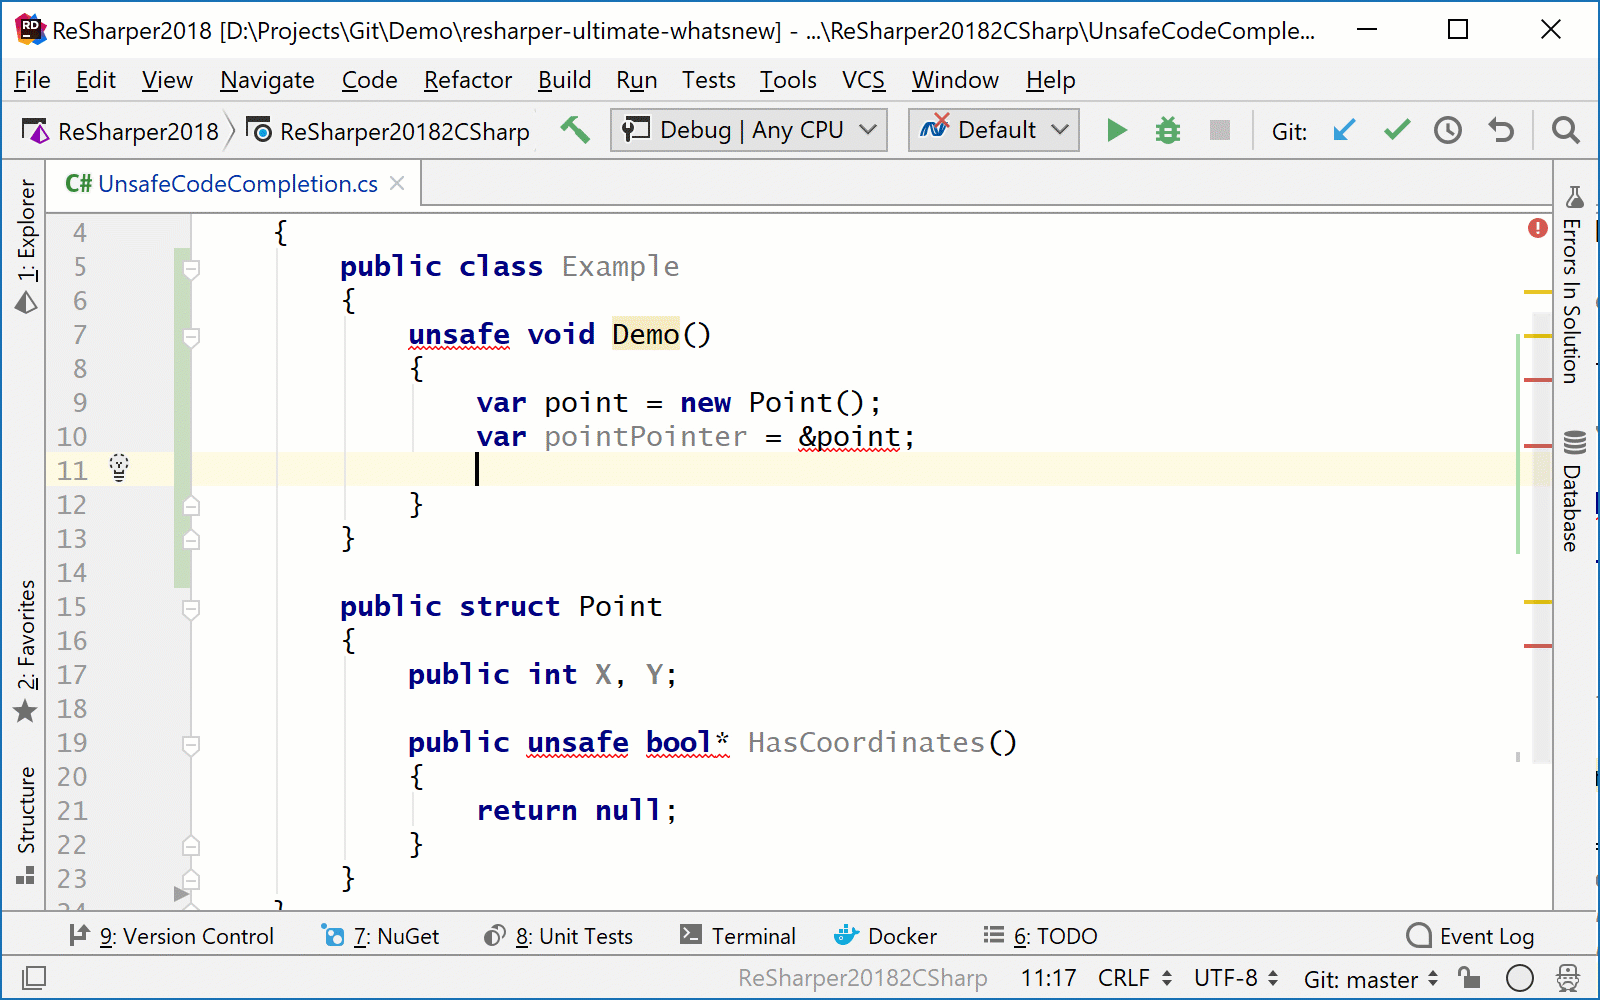Open the Terminal tool window
This screenshot has width=1600, height=1000.
click(x=738, y=936)
